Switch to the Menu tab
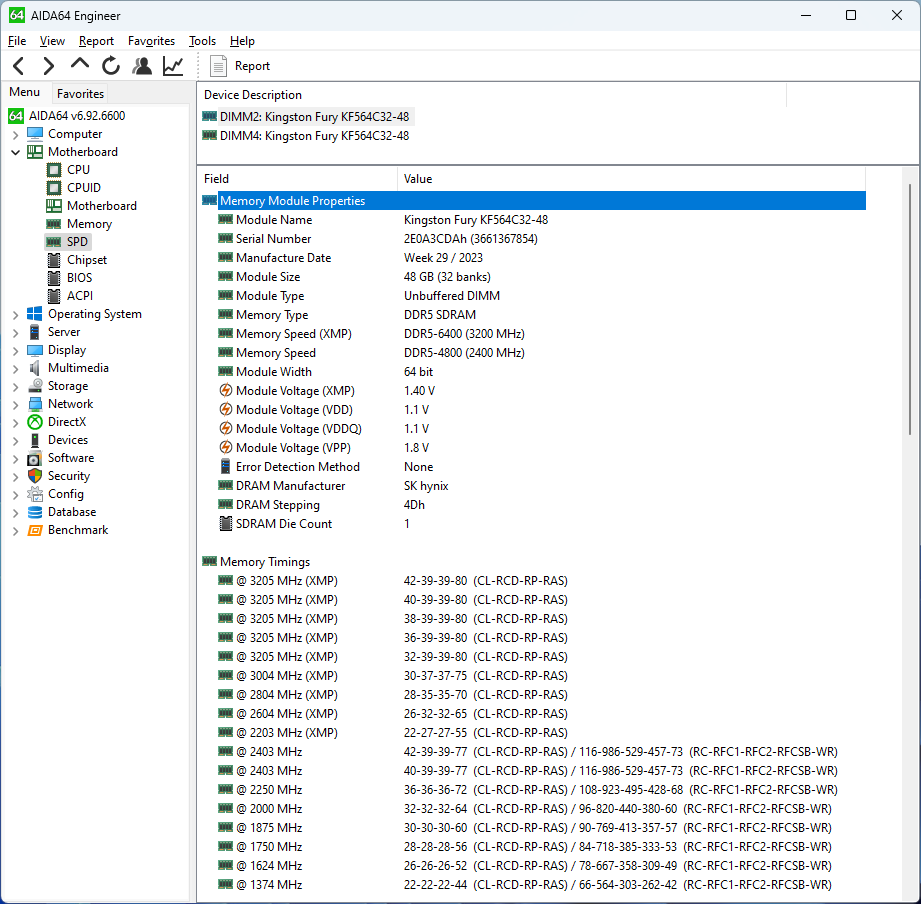The image size is (921, 904). tap(25, 92)
